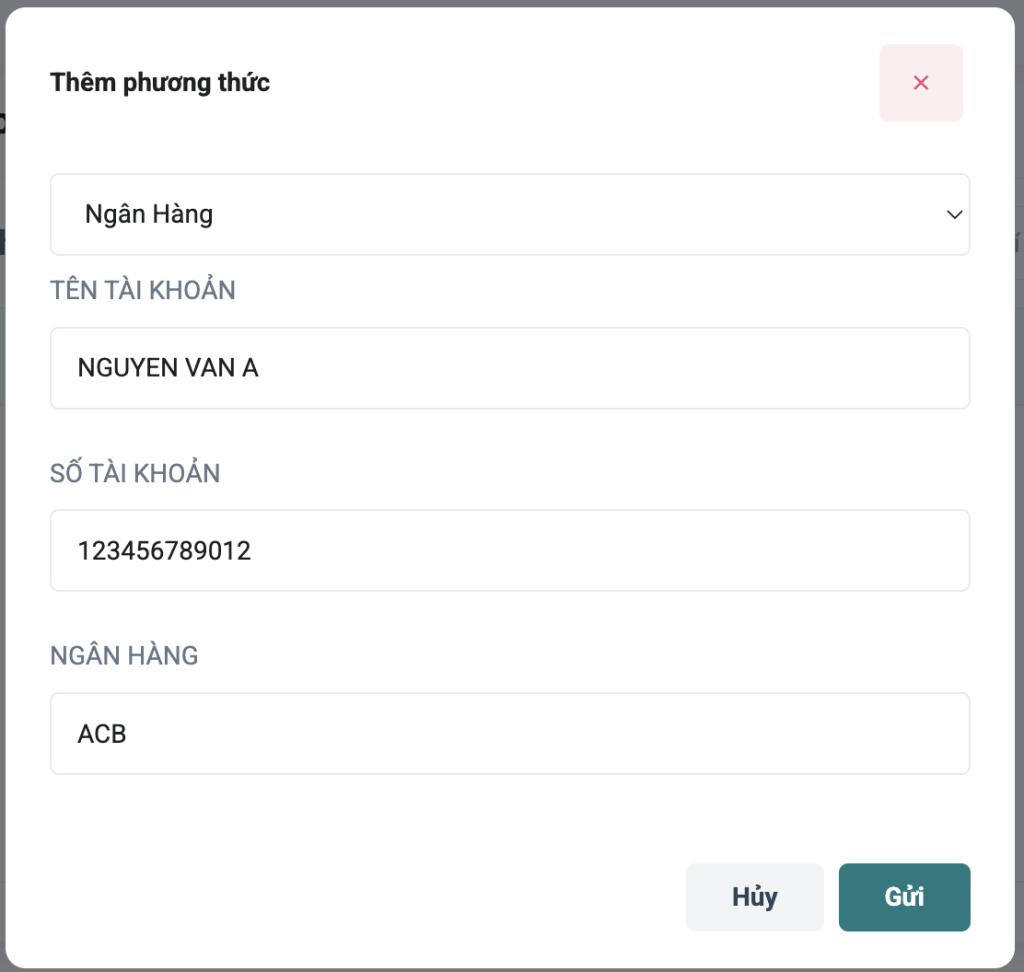Click the TÊN TÀI KHOẢN label

click(143, 291)
